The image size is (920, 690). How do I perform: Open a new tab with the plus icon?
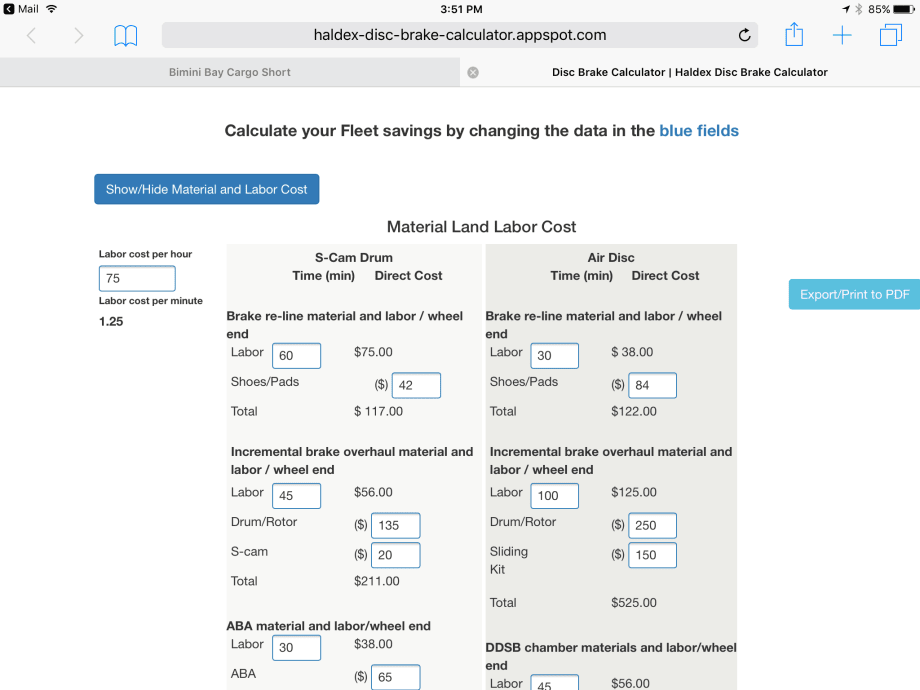[842, 34]
